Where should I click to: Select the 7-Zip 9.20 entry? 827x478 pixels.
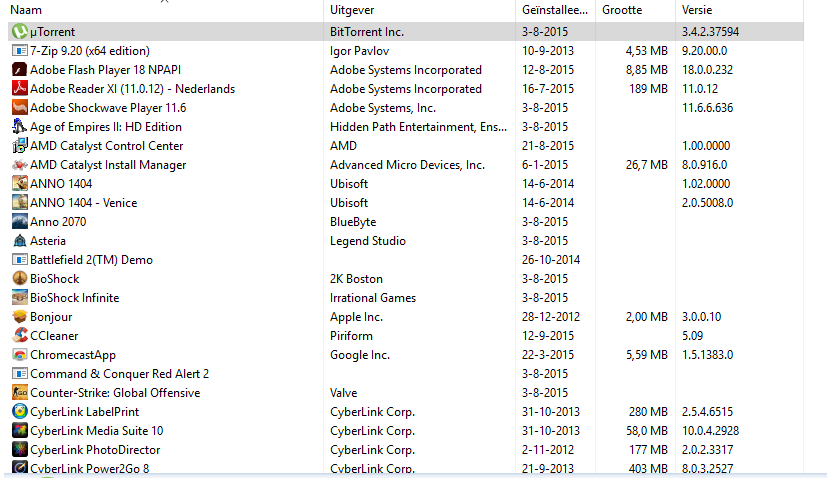[x=406, y=51]
